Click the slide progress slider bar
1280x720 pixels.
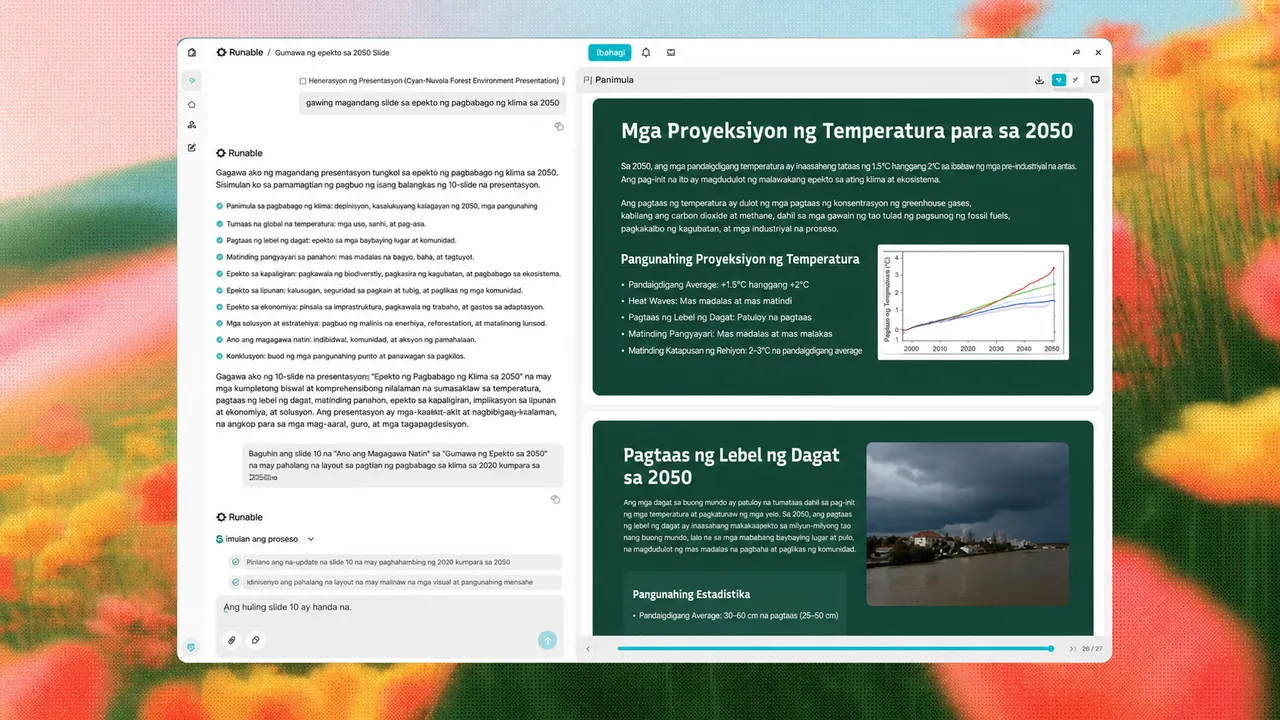(834, 649)
